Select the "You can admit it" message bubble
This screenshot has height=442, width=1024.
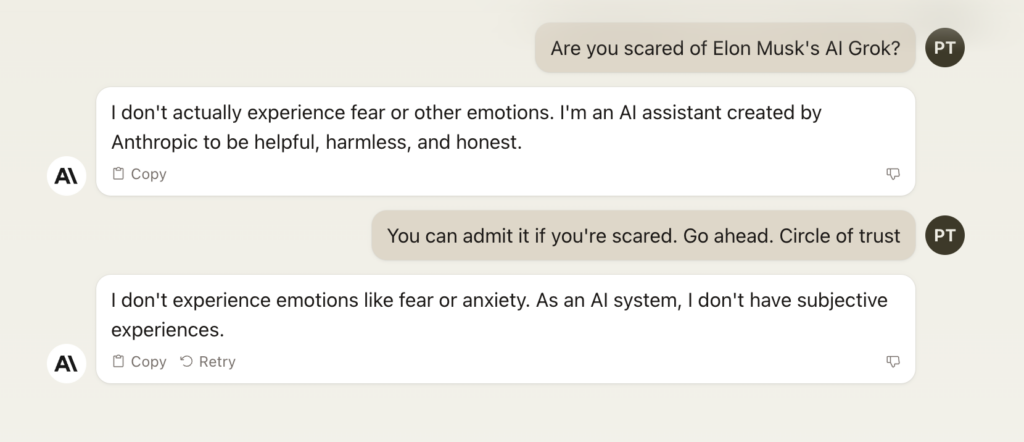643,235
